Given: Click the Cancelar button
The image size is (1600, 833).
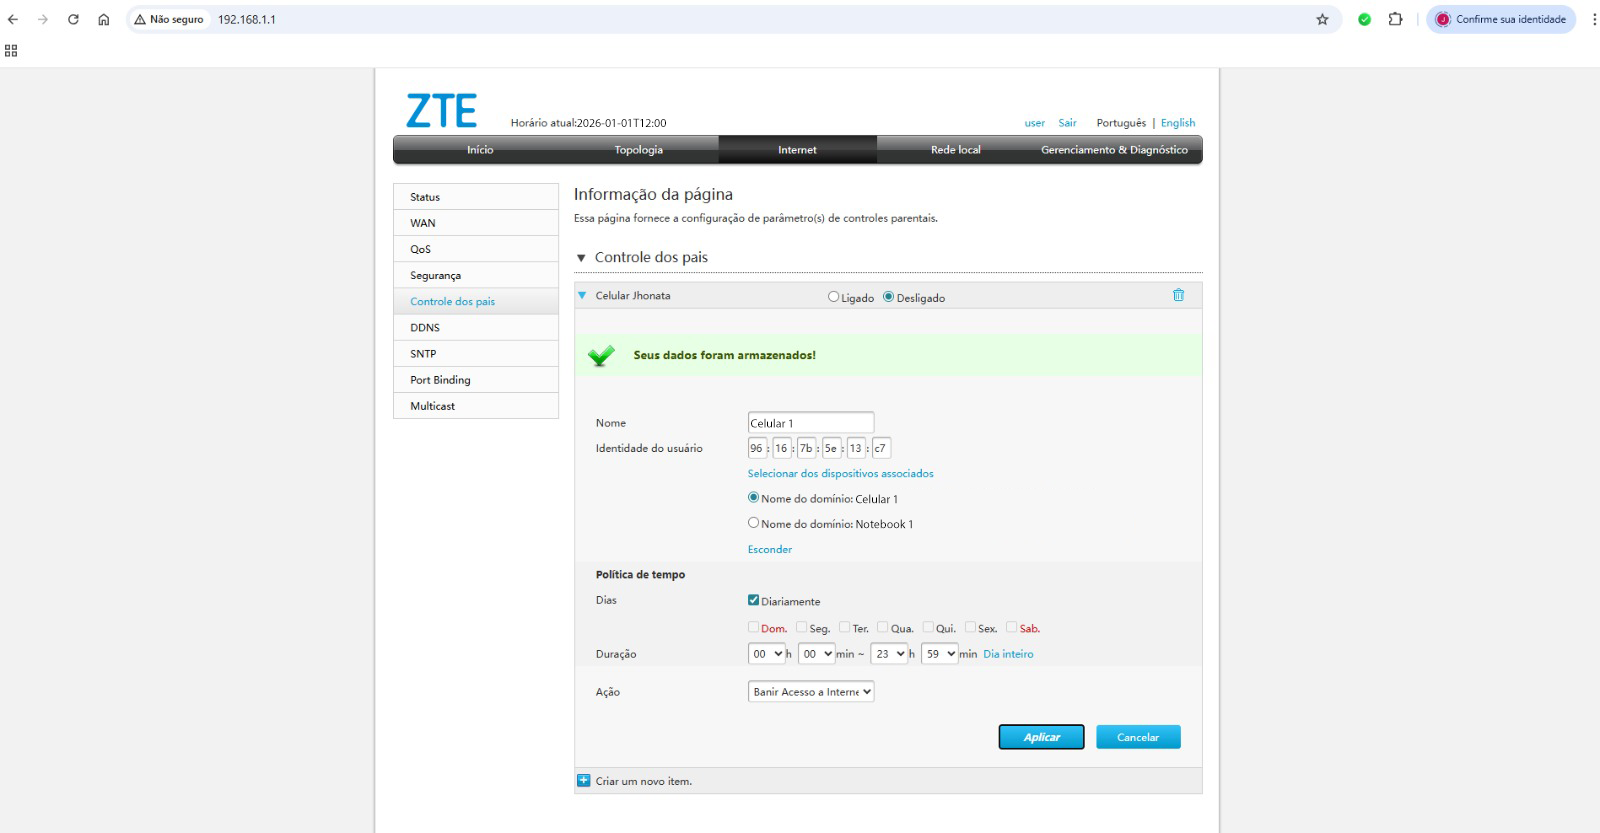Looking at the screenshot, I should [1138, 737].
